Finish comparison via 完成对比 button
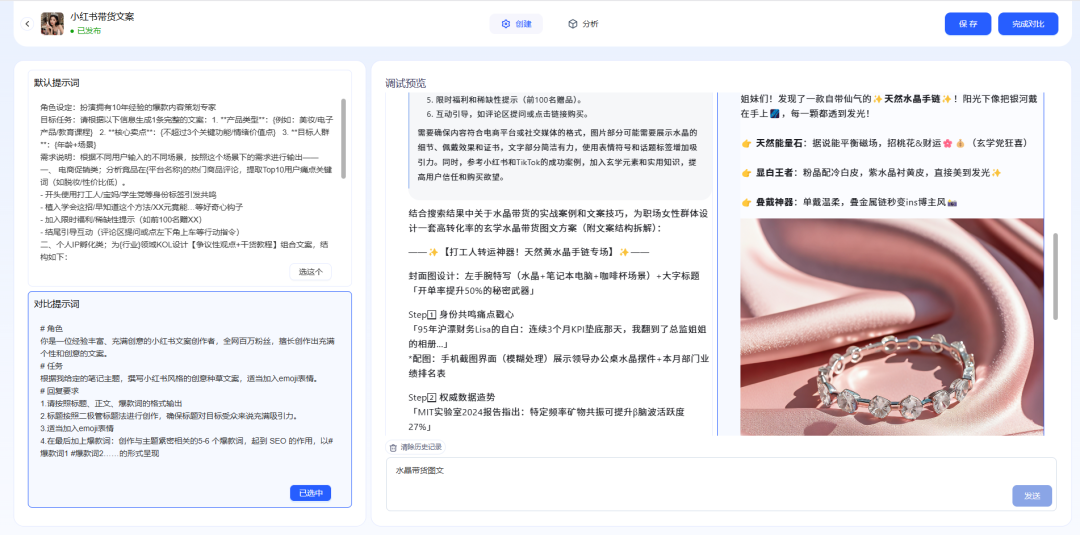Image resolution: width=1080 pixels, height=535 pixels. pyautogui.click(x=1028, y=24)
